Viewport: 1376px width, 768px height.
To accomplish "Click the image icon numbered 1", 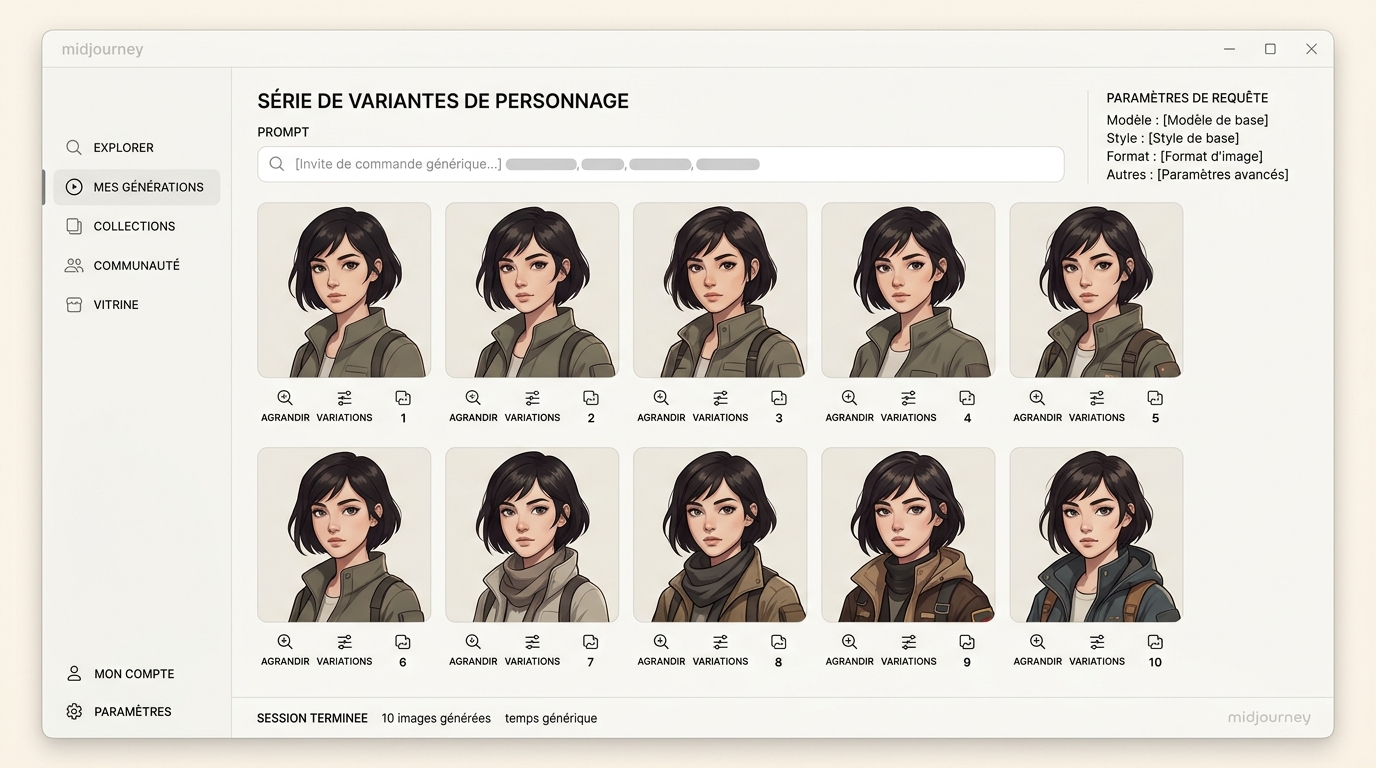I will coord(403,398).
